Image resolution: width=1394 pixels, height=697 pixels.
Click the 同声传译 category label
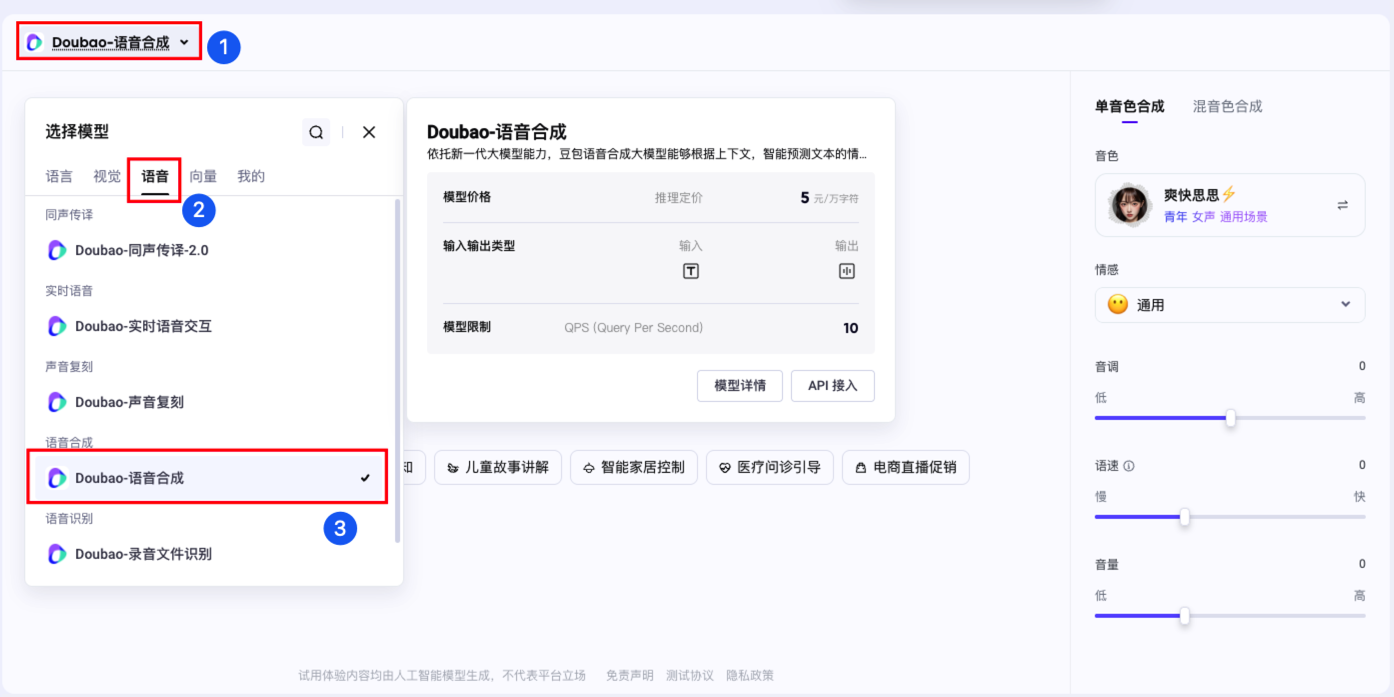point(69,215)
